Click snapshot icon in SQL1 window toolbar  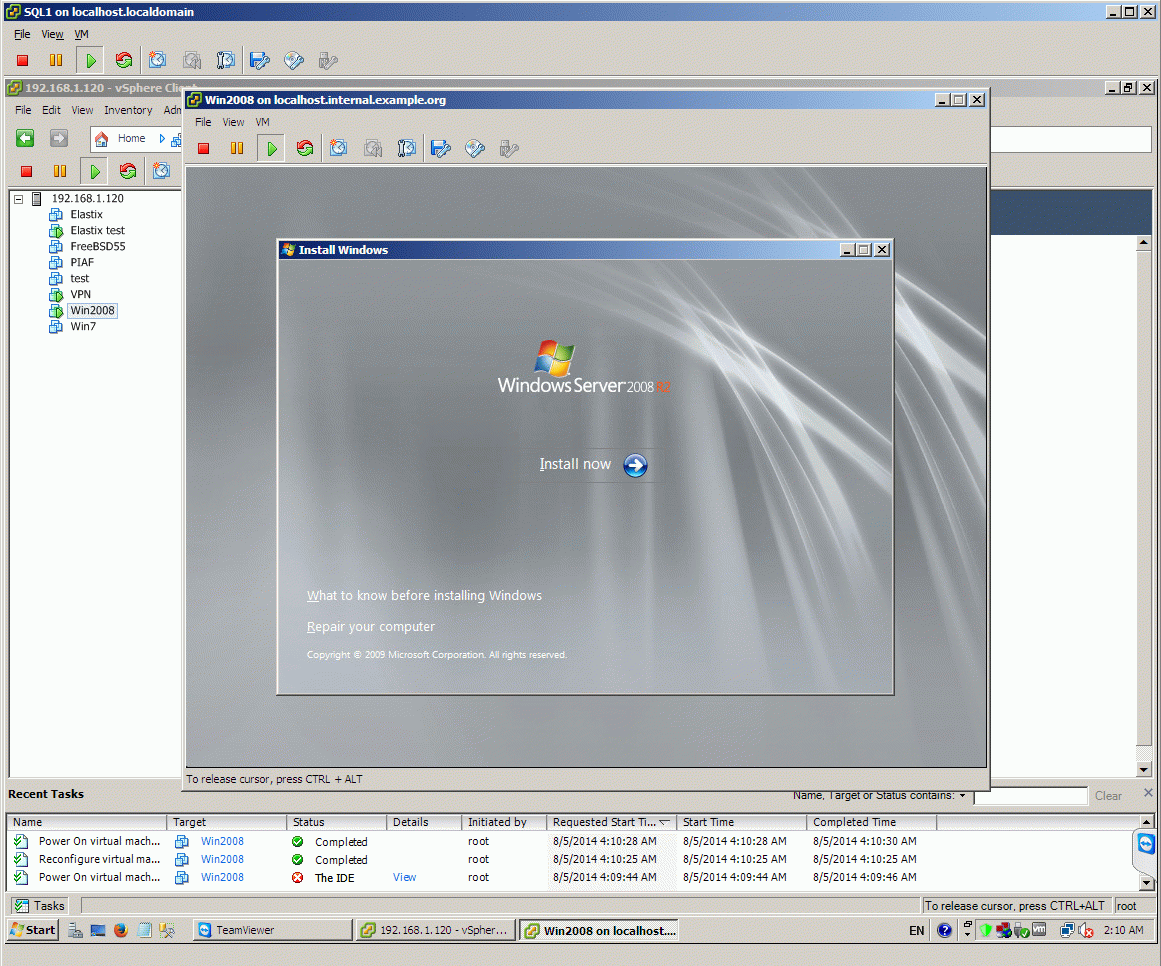click(157, 60)
